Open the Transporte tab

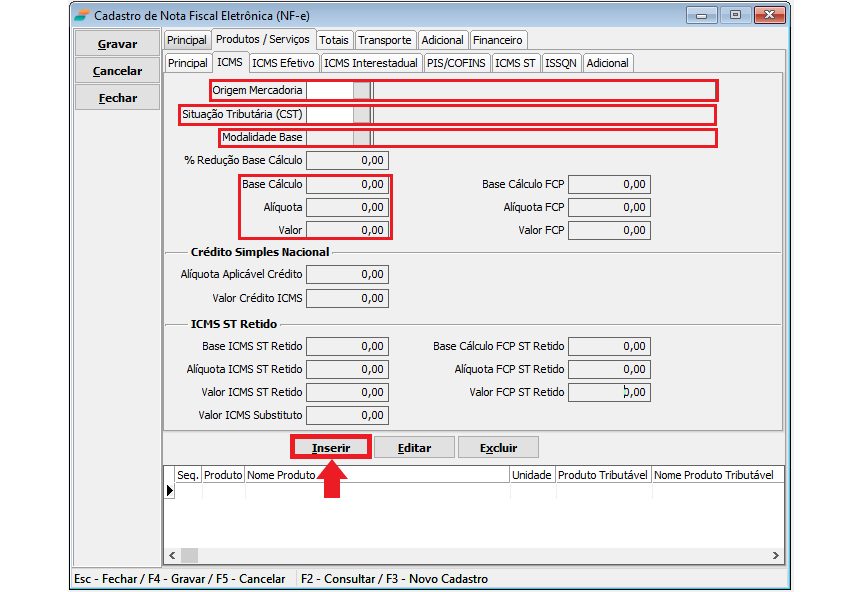(x=385, y=40)
